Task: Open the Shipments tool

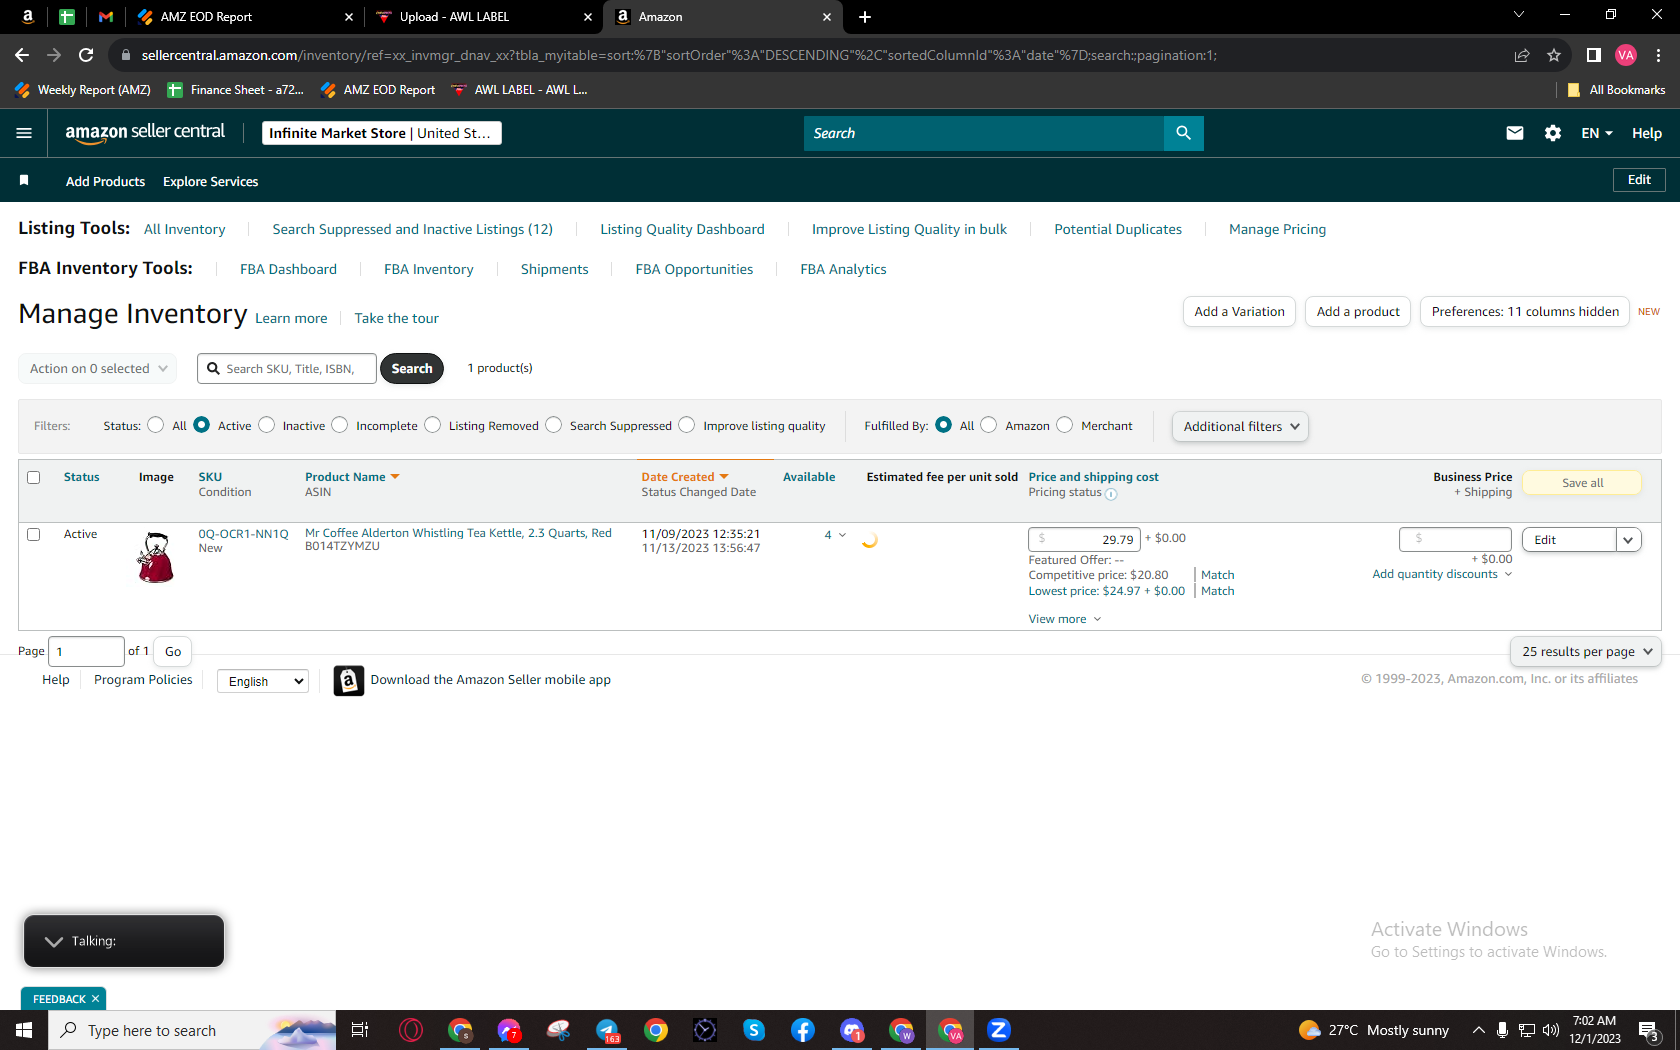Action: click(554, 269)
